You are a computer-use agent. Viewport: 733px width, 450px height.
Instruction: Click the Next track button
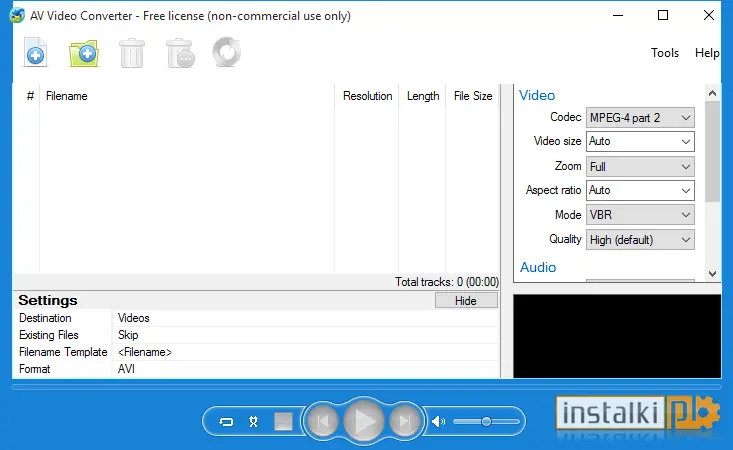point(405,421)
